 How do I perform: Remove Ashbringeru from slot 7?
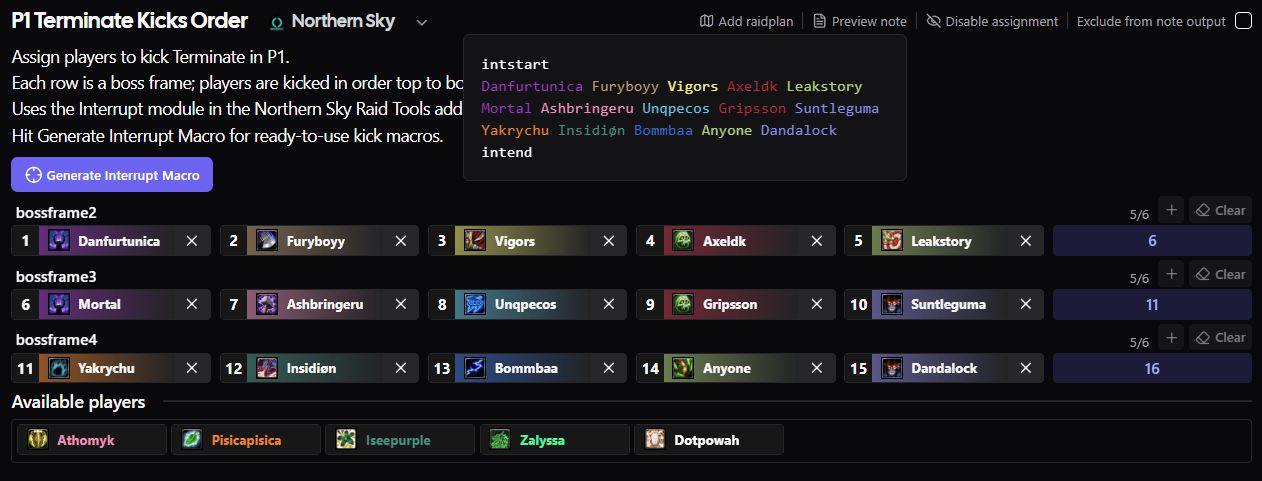[x=400, y=304]
